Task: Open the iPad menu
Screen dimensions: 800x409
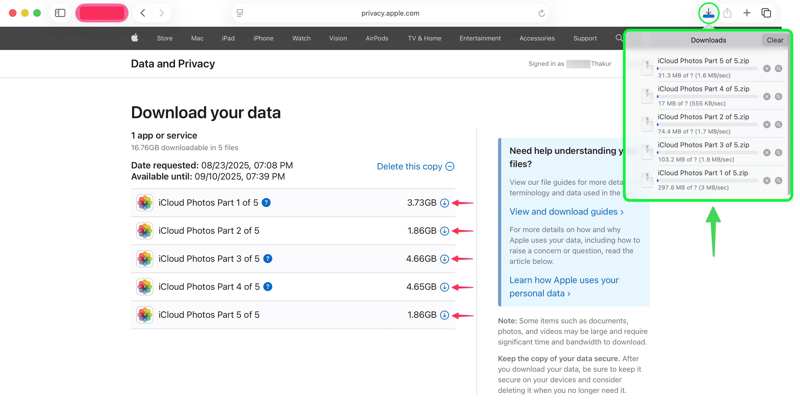Action: tap(228, 38)
